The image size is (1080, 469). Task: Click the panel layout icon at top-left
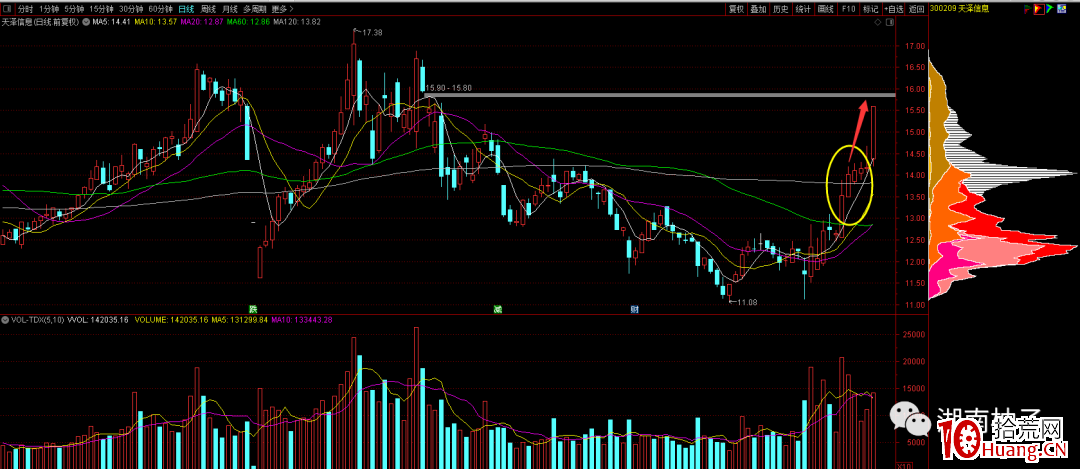coord(7,8)
